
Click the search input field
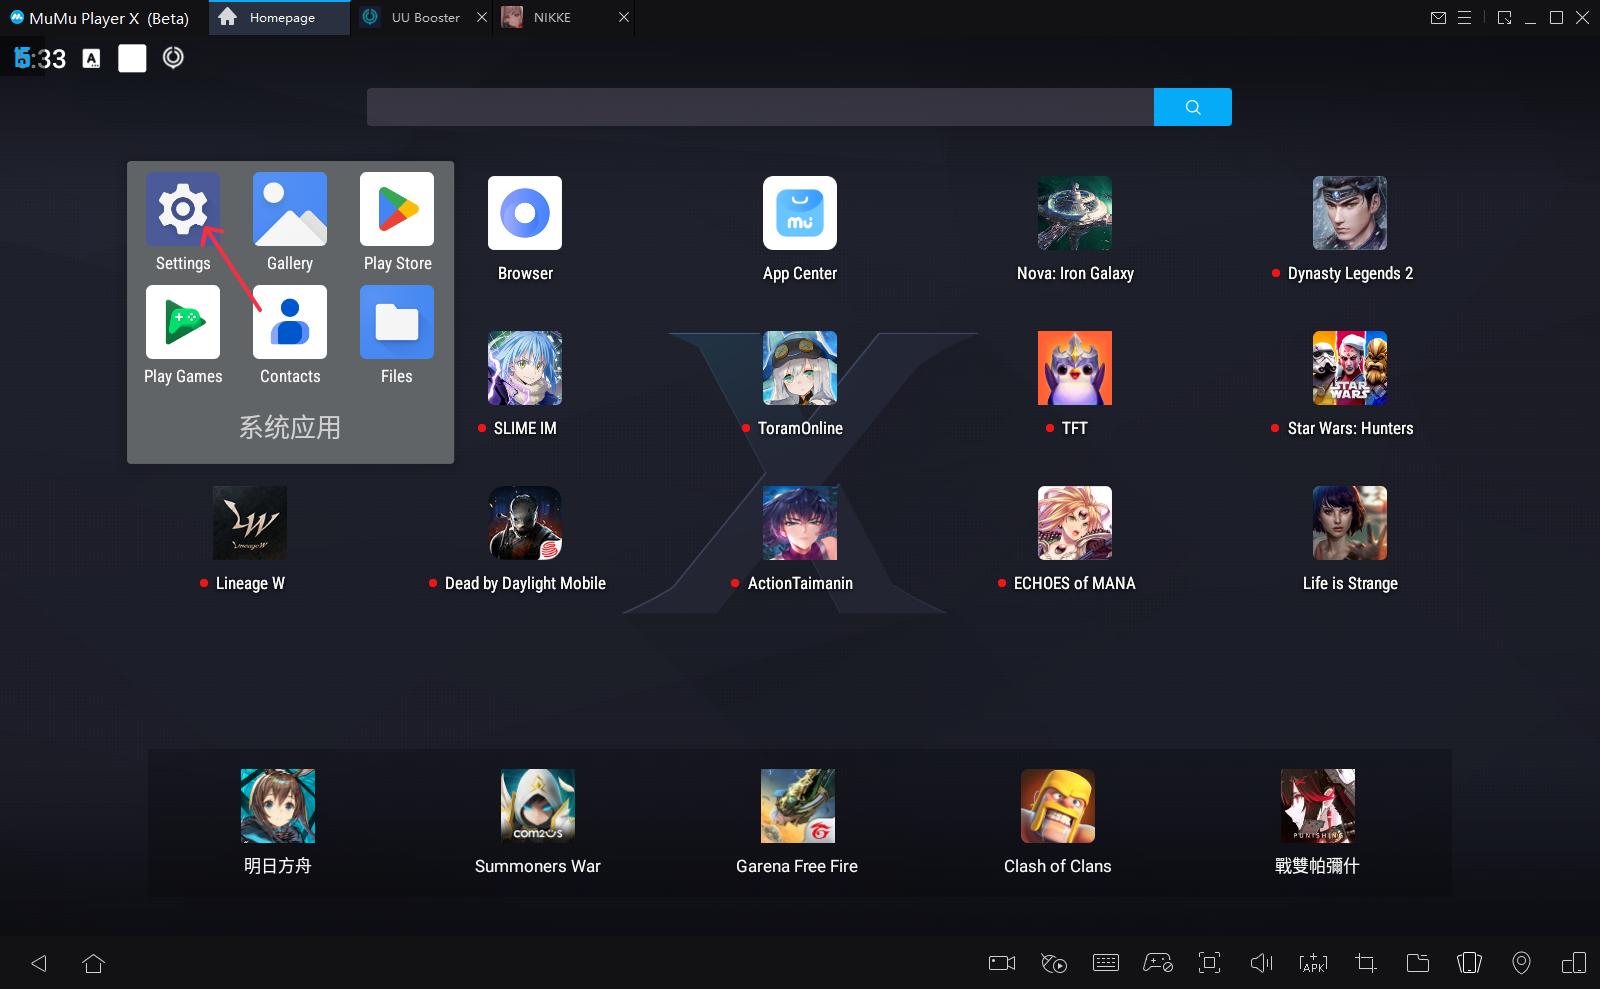(x=760, y=107)
